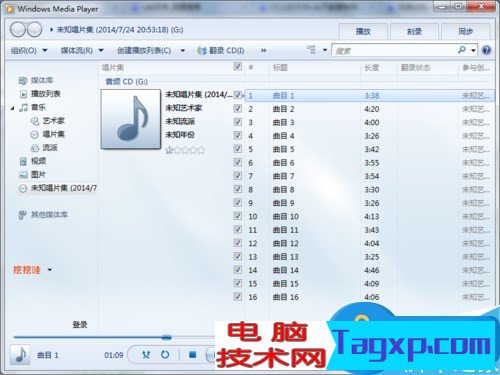Uncheck the checkbox for track 12

tap(238, 243)
